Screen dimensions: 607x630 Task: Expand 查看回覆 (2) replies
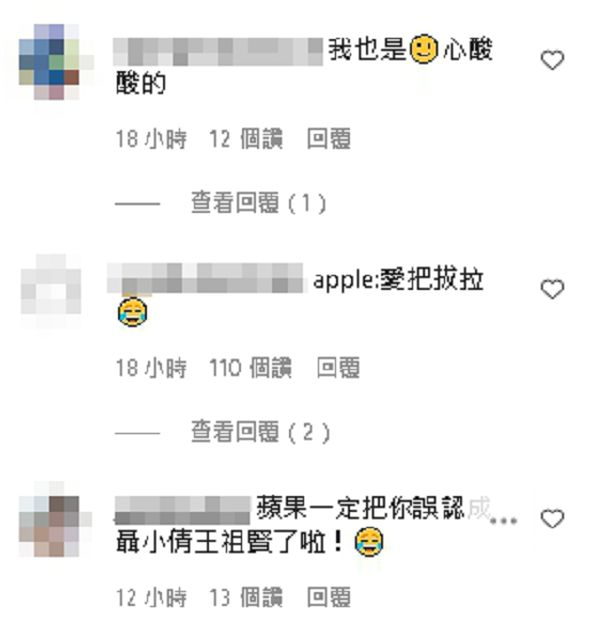pyautogui.click(x=260, y=432)
